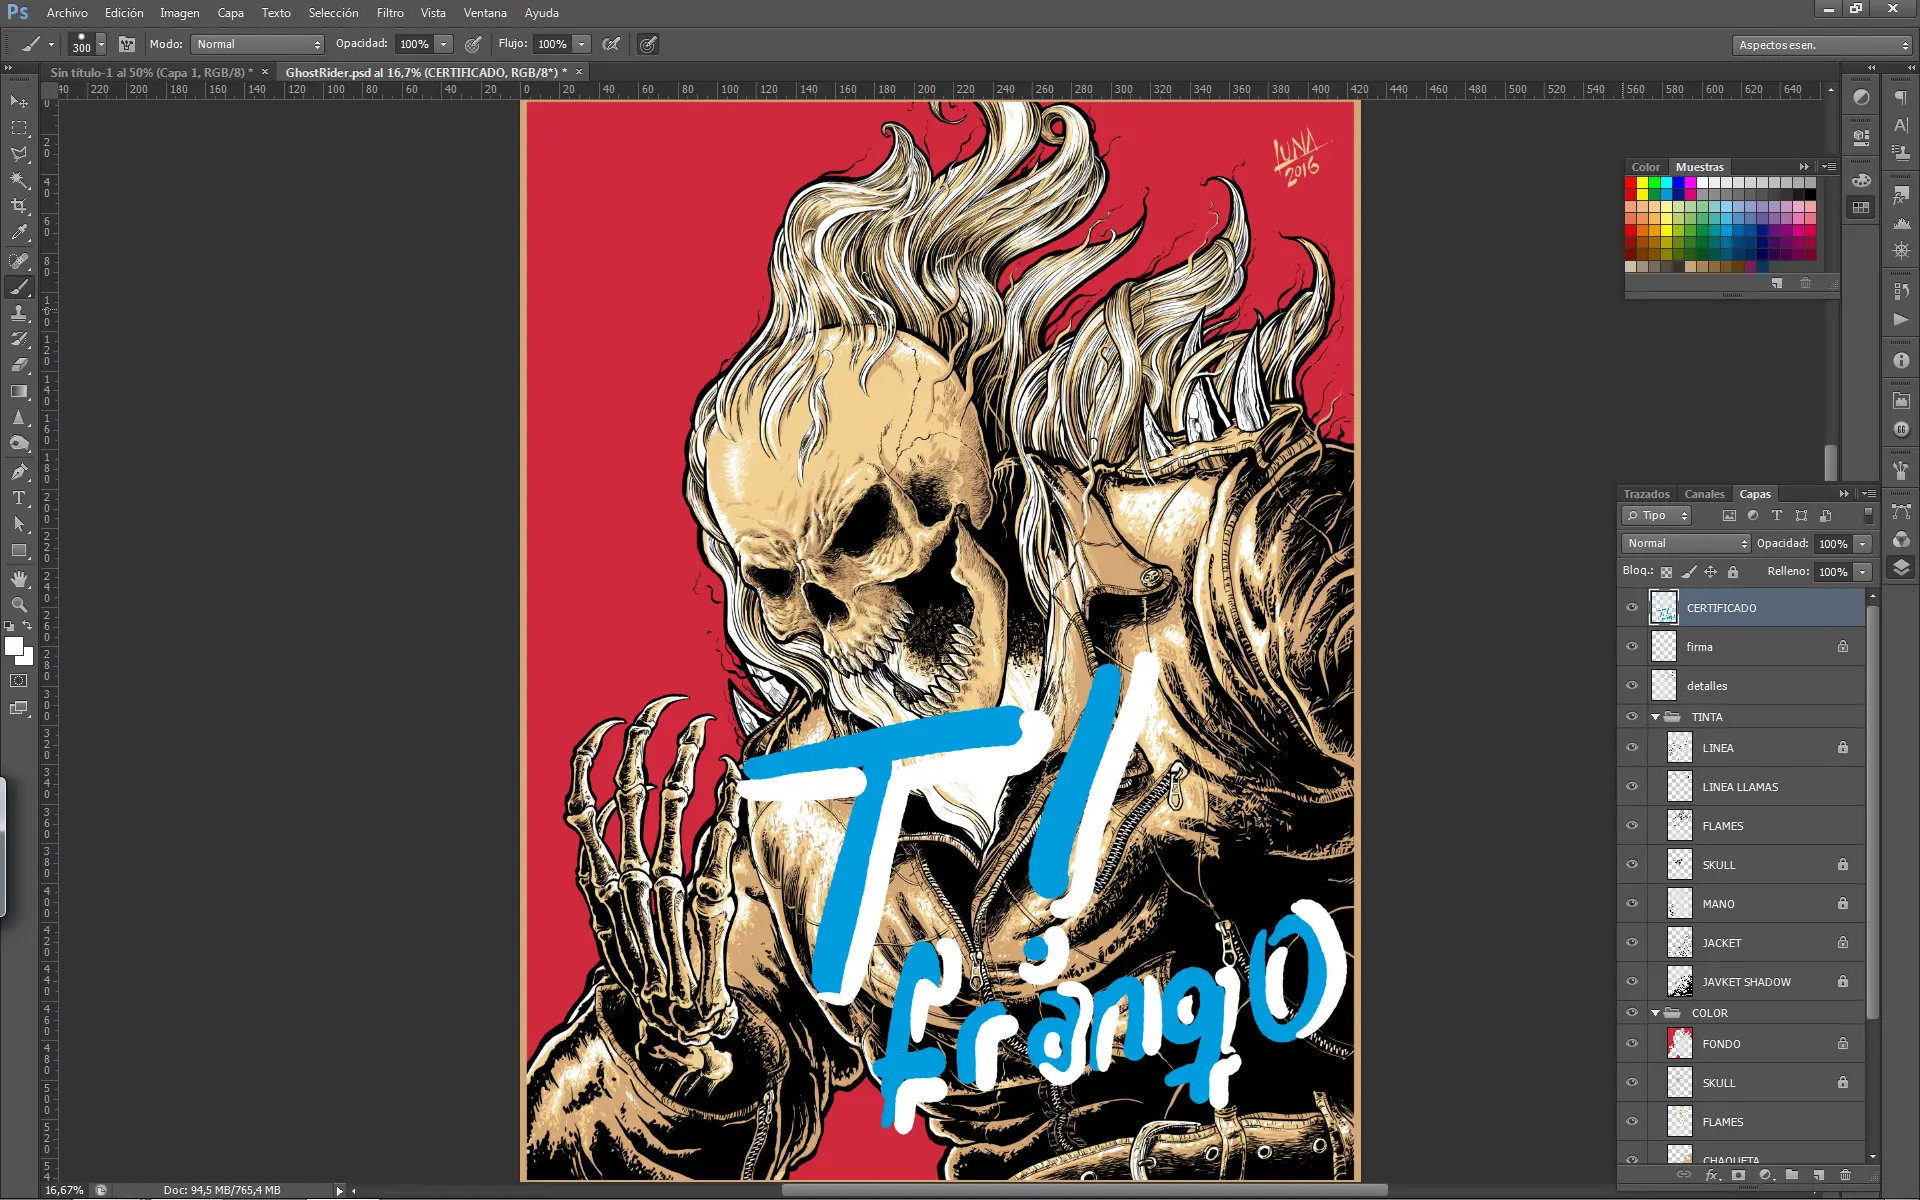The image size is (1920, 1200).
Task: Switch to the Trazados tab
Action: [1647, 494]
